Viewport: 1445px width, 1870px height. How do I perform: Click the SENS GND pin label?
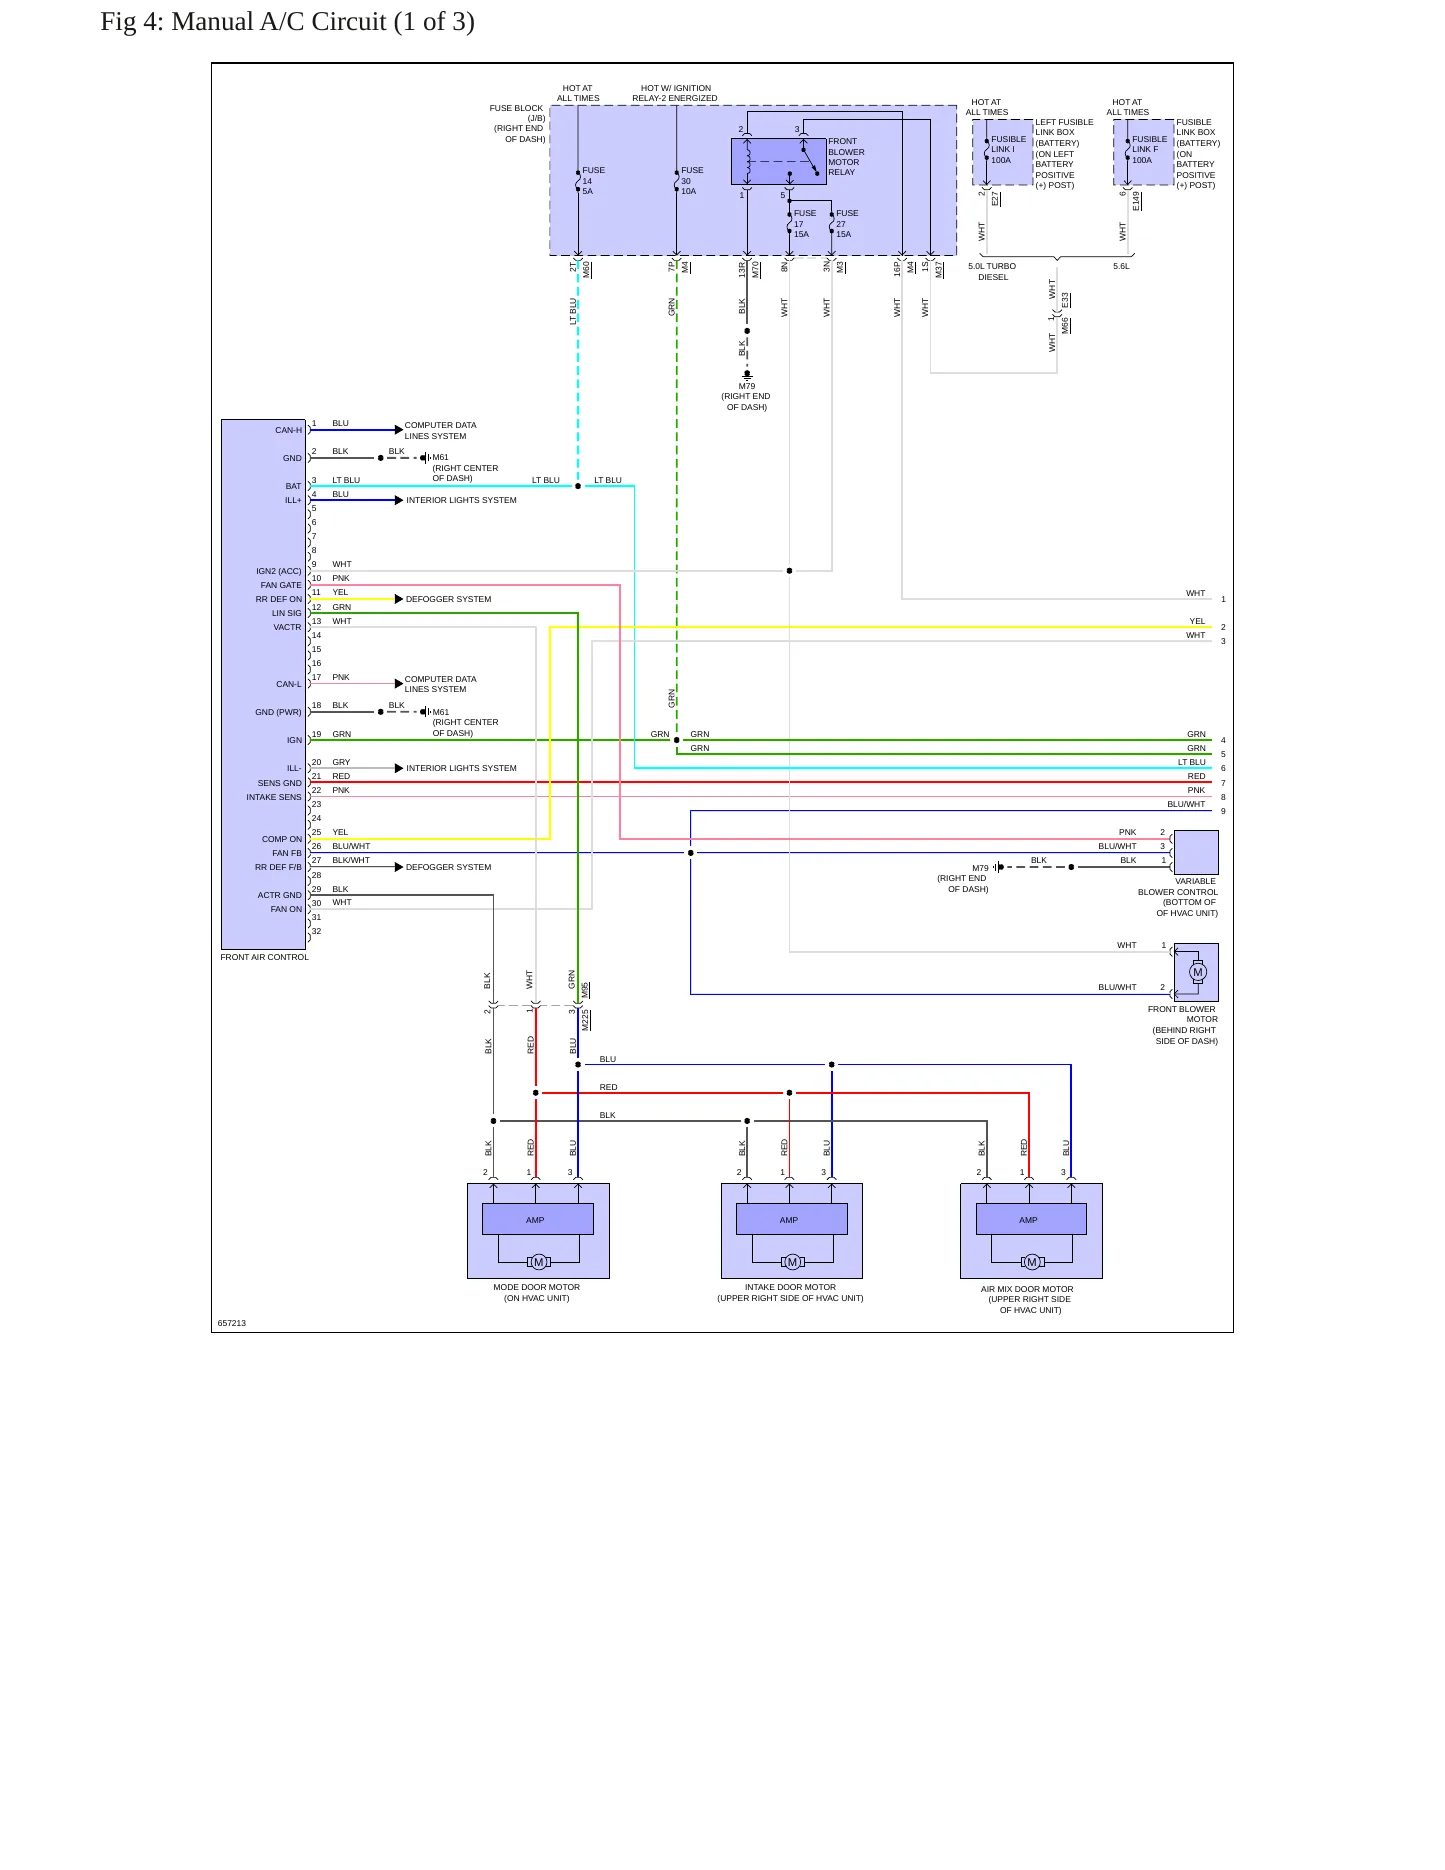(x=280, y=783)
